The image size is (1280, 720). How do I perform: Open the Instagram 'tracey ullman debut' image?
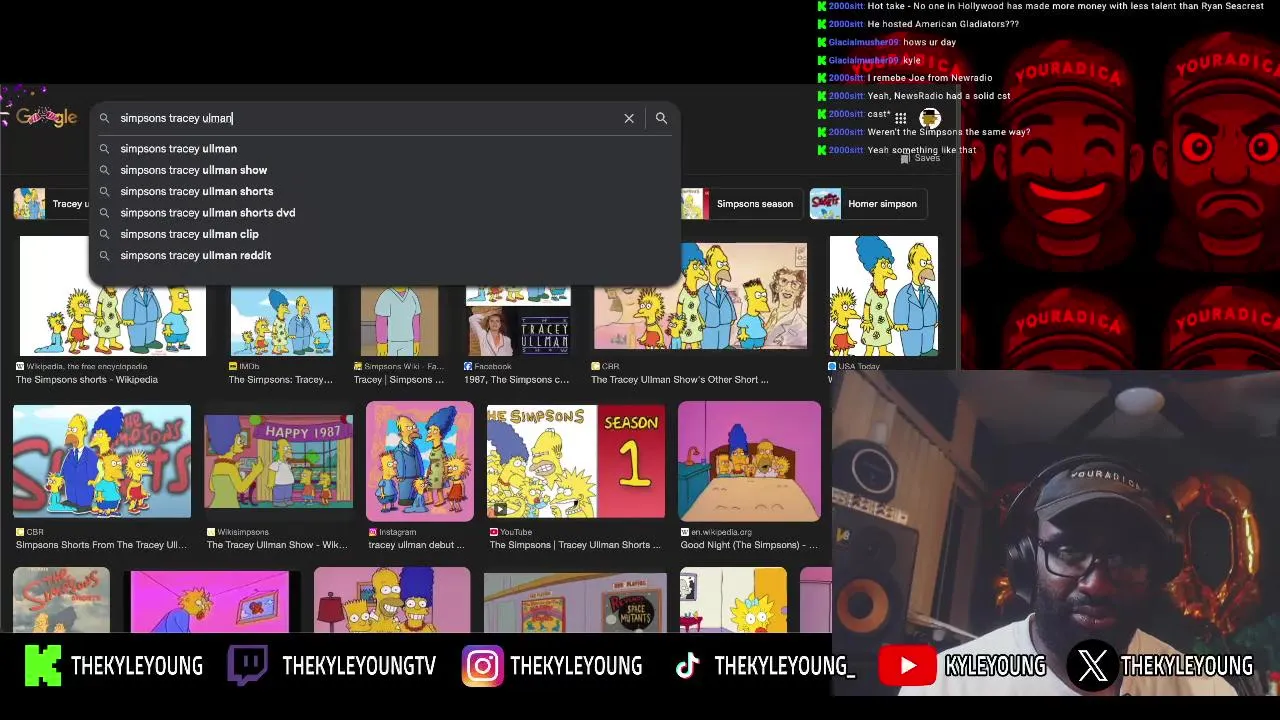click(420, 461)
